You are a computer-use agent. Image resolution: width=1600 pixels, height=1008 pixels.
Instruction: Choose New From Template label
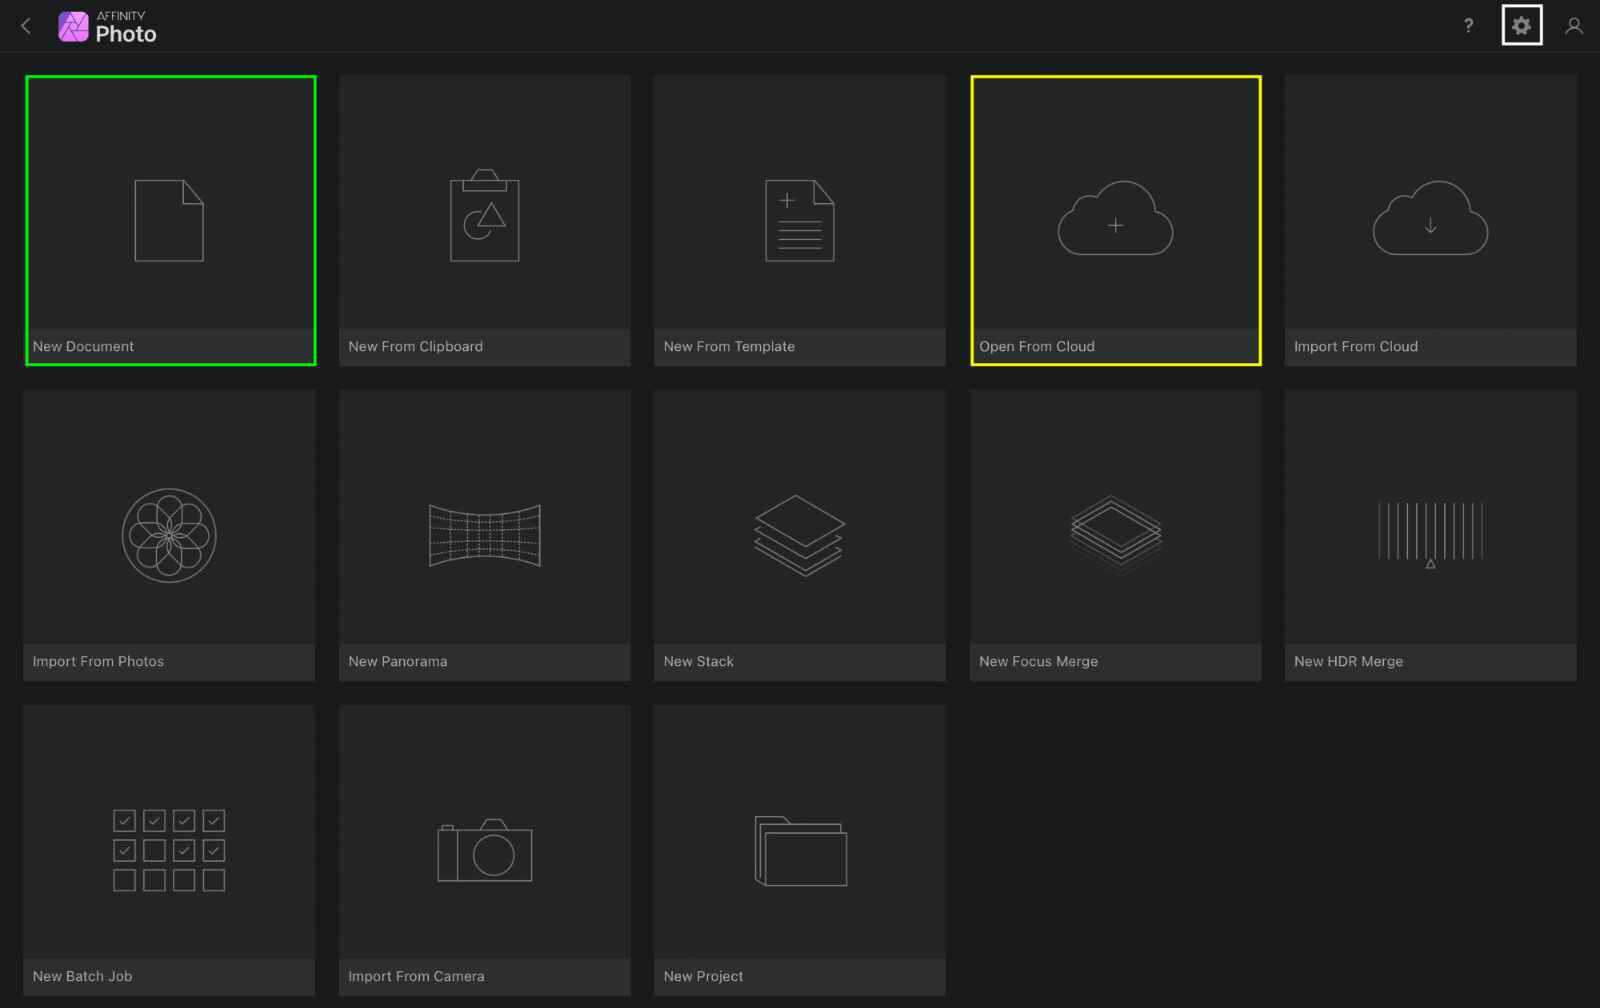click(x=729, y=346)
